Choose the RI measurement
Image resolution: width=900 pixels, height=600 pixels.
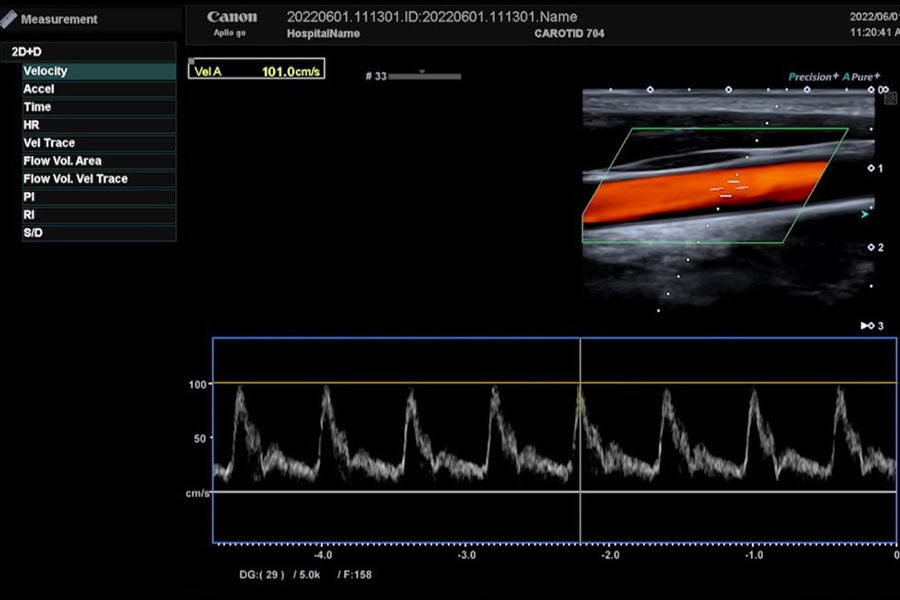pos(99,215)
